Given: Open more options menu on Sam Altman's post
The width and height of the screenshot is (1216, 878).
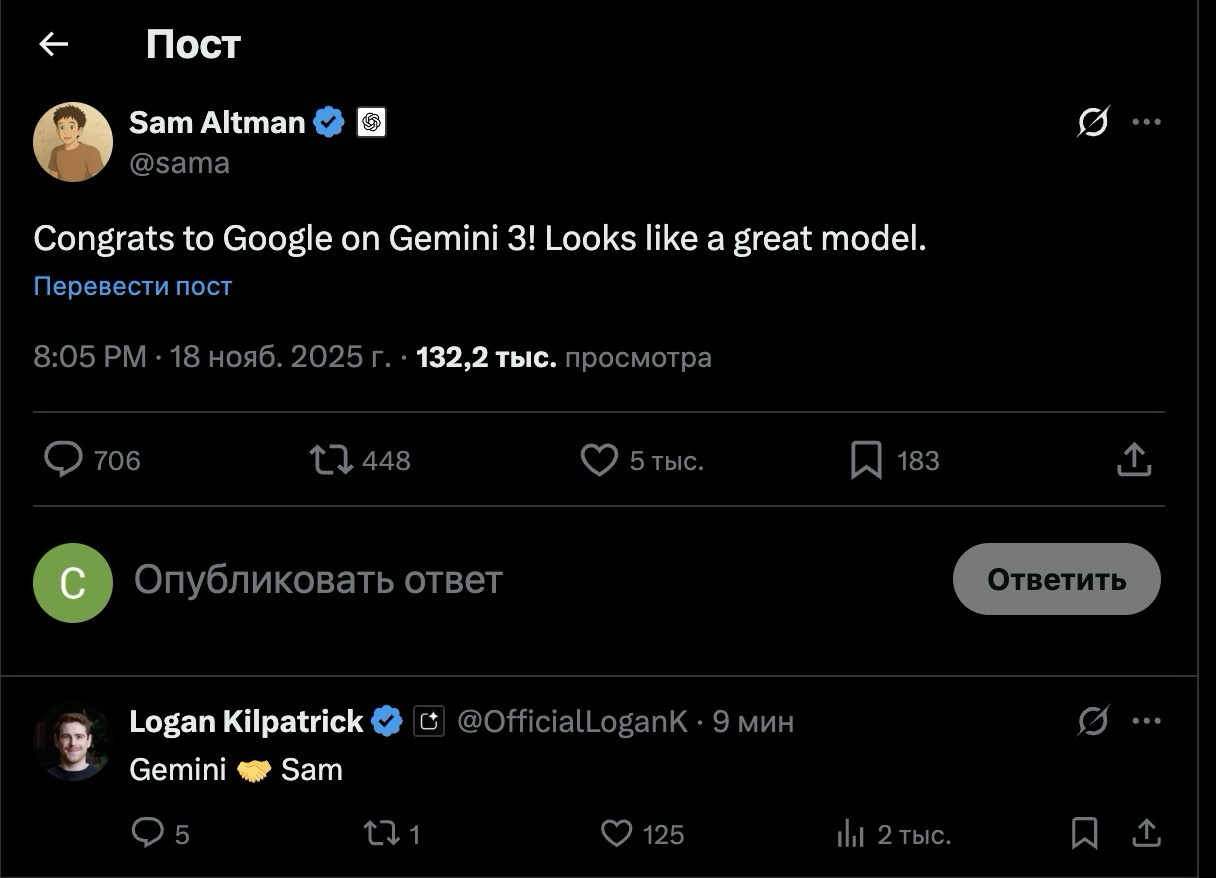Looking at the screenshot, I should click(x=1146, y=123).
